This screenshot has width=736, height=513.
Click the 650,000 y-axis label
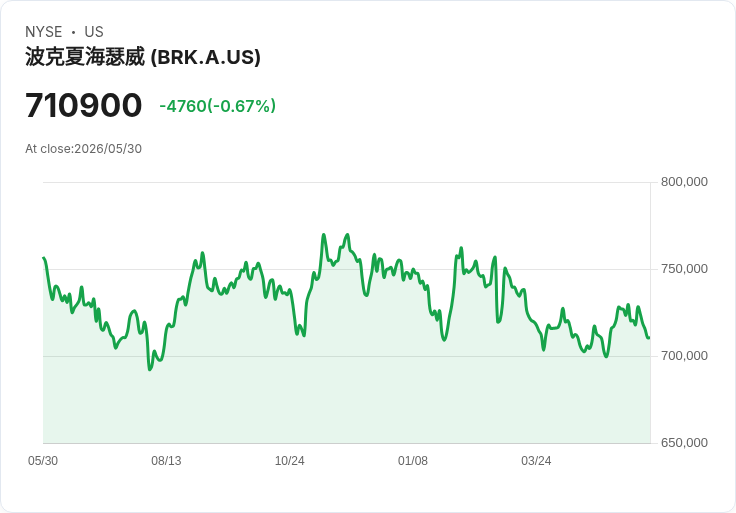pyautogui.click(x=684, y=443)
